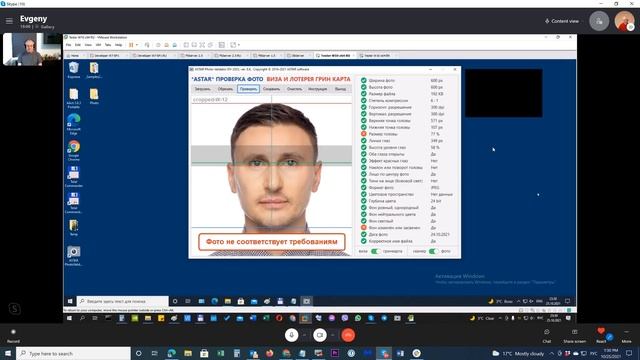Click green check for Ширина фото
Viewport: 640px width, 360px height.
(x=363, y=80)
